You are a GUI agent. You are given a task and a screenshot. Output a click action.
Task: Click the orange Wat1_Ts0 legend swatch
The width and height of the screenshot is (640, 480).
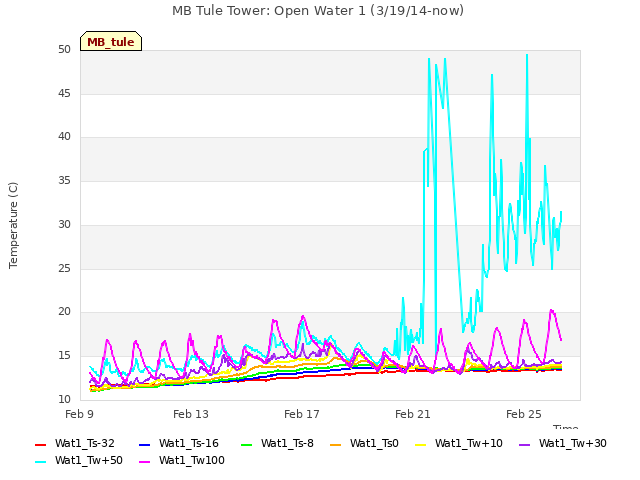336,444
